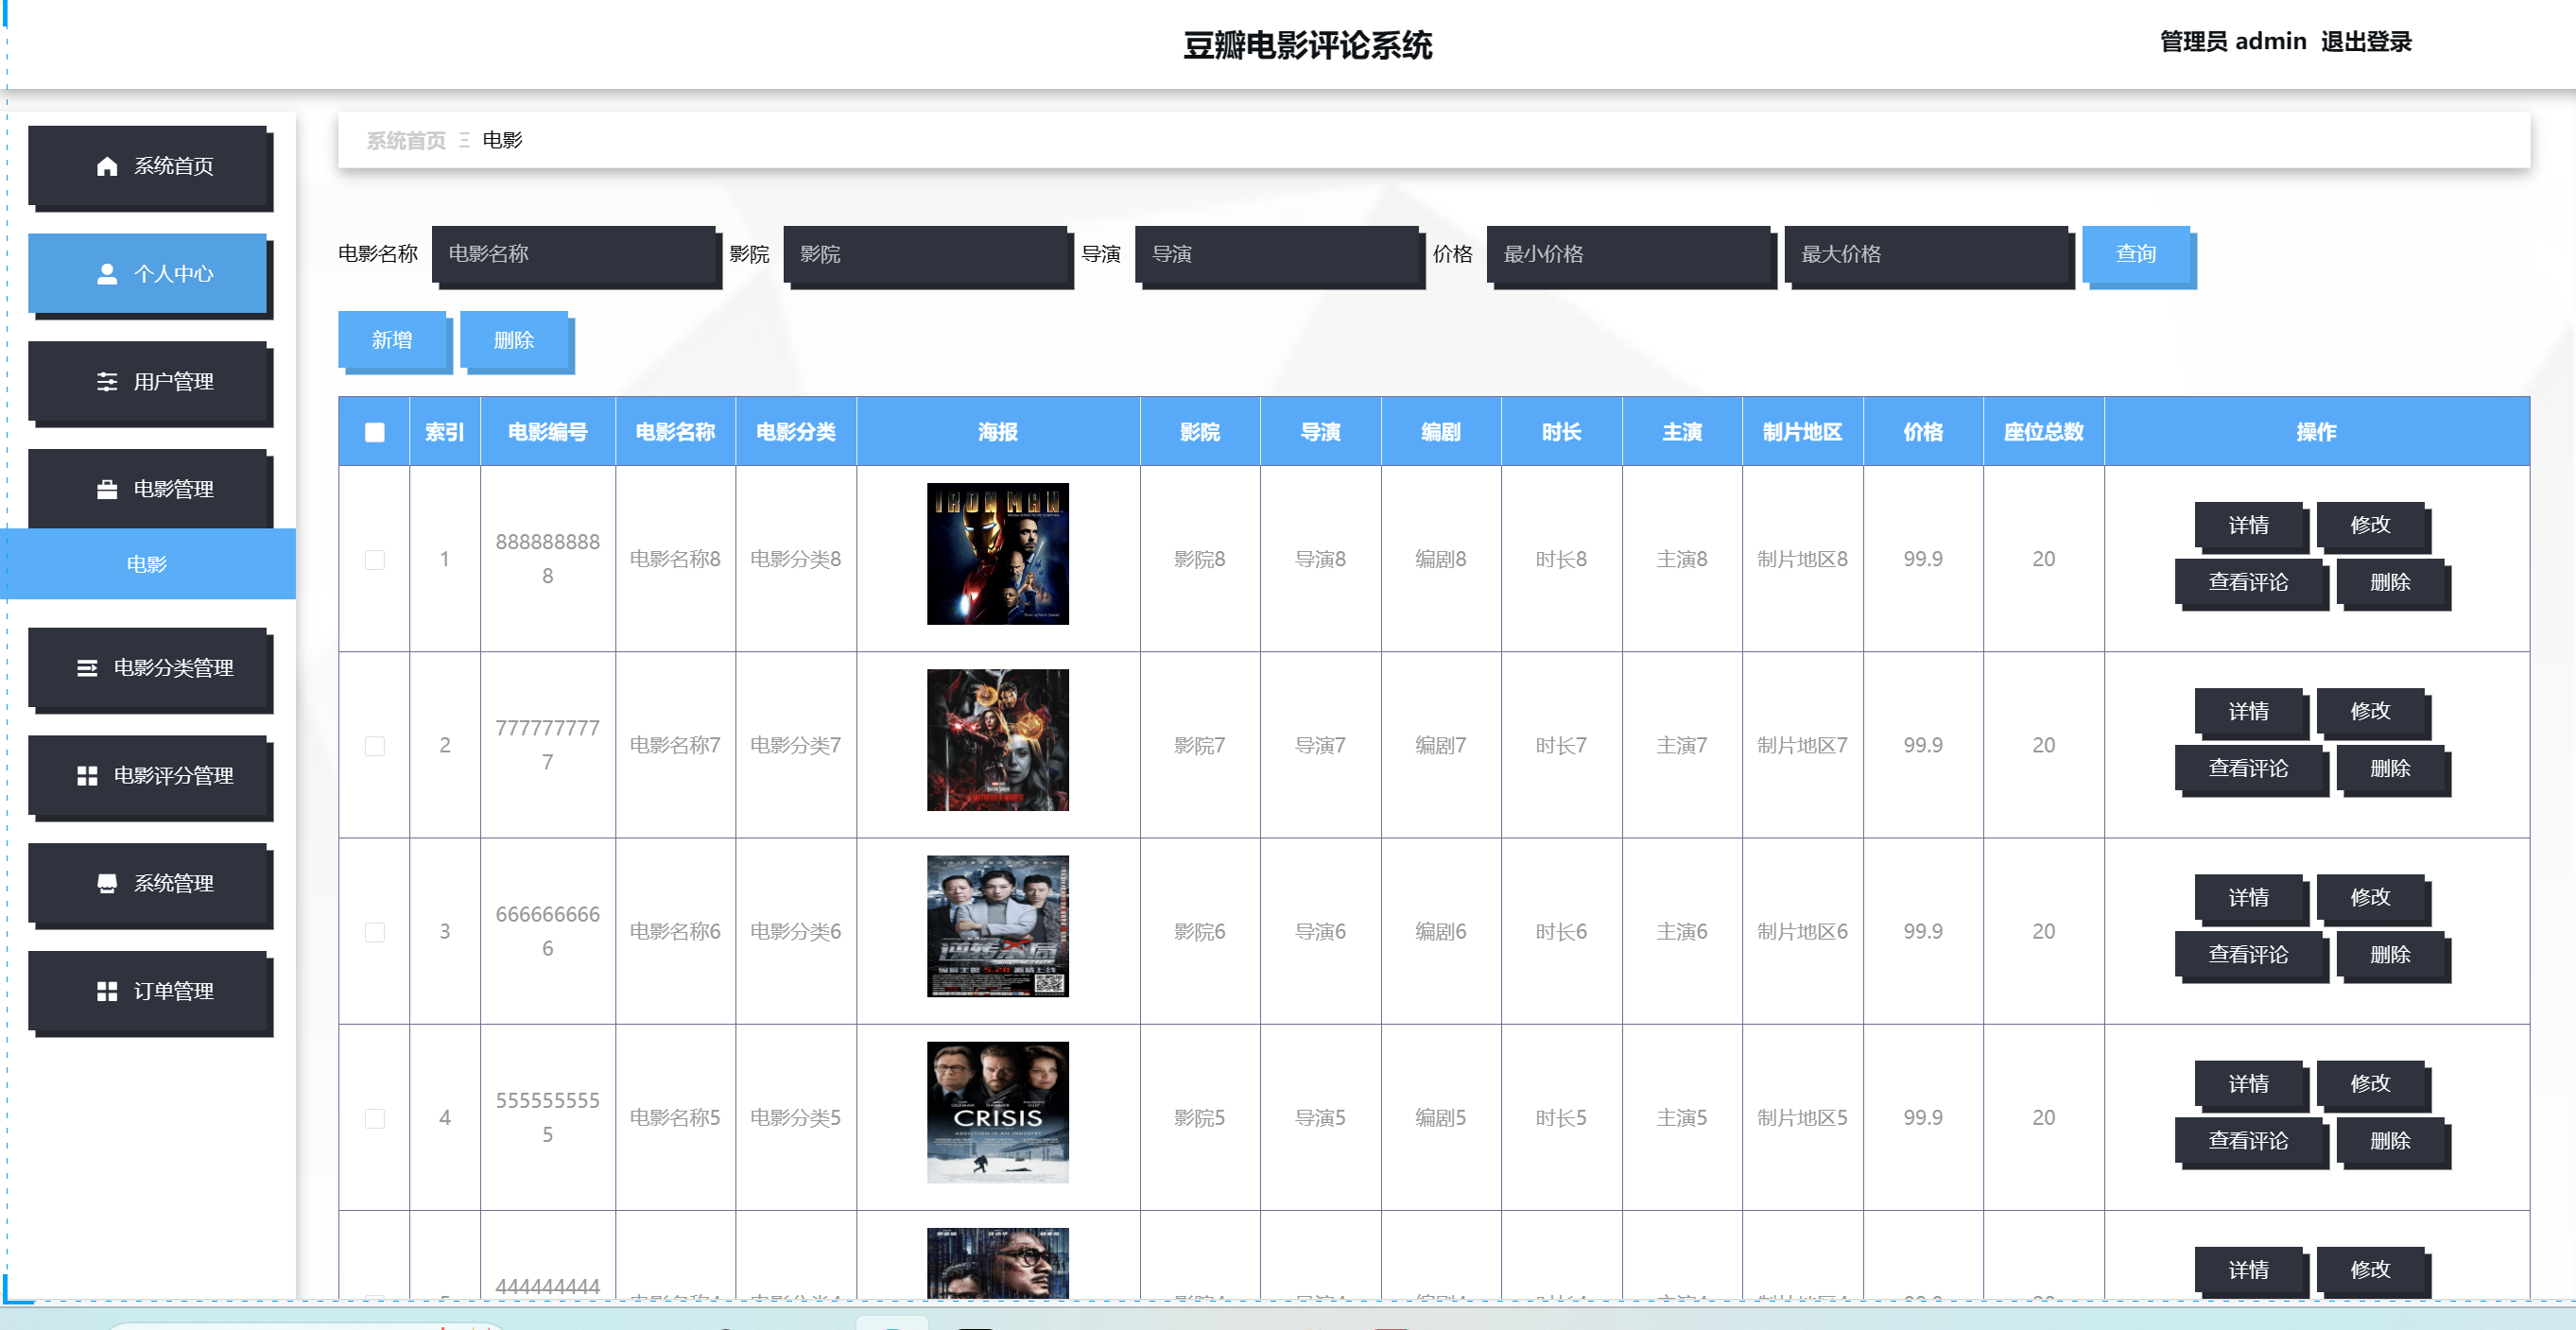Go to 系统首页 in the breadcrumb
Screen dimensions: 2576x1330
pos(406,141)
